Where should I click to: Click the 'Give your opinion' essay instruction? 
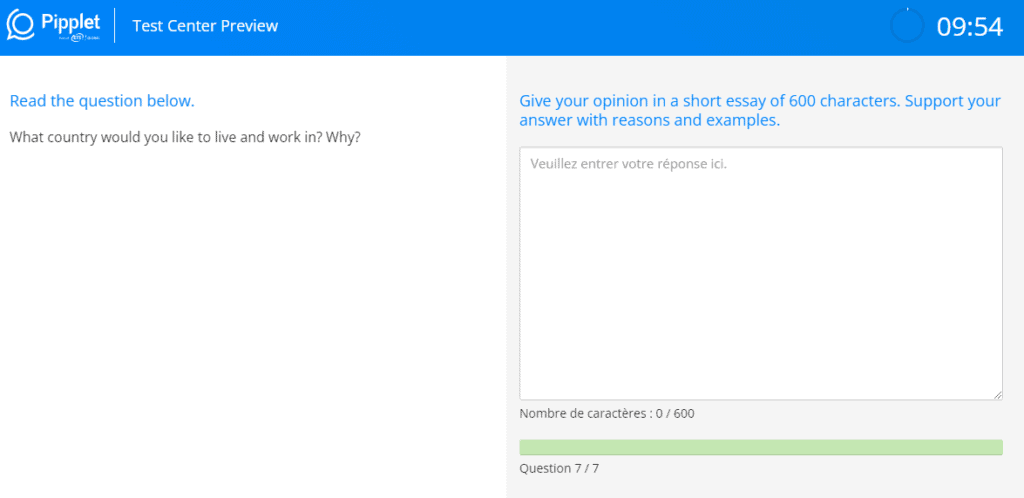(760, 111)
